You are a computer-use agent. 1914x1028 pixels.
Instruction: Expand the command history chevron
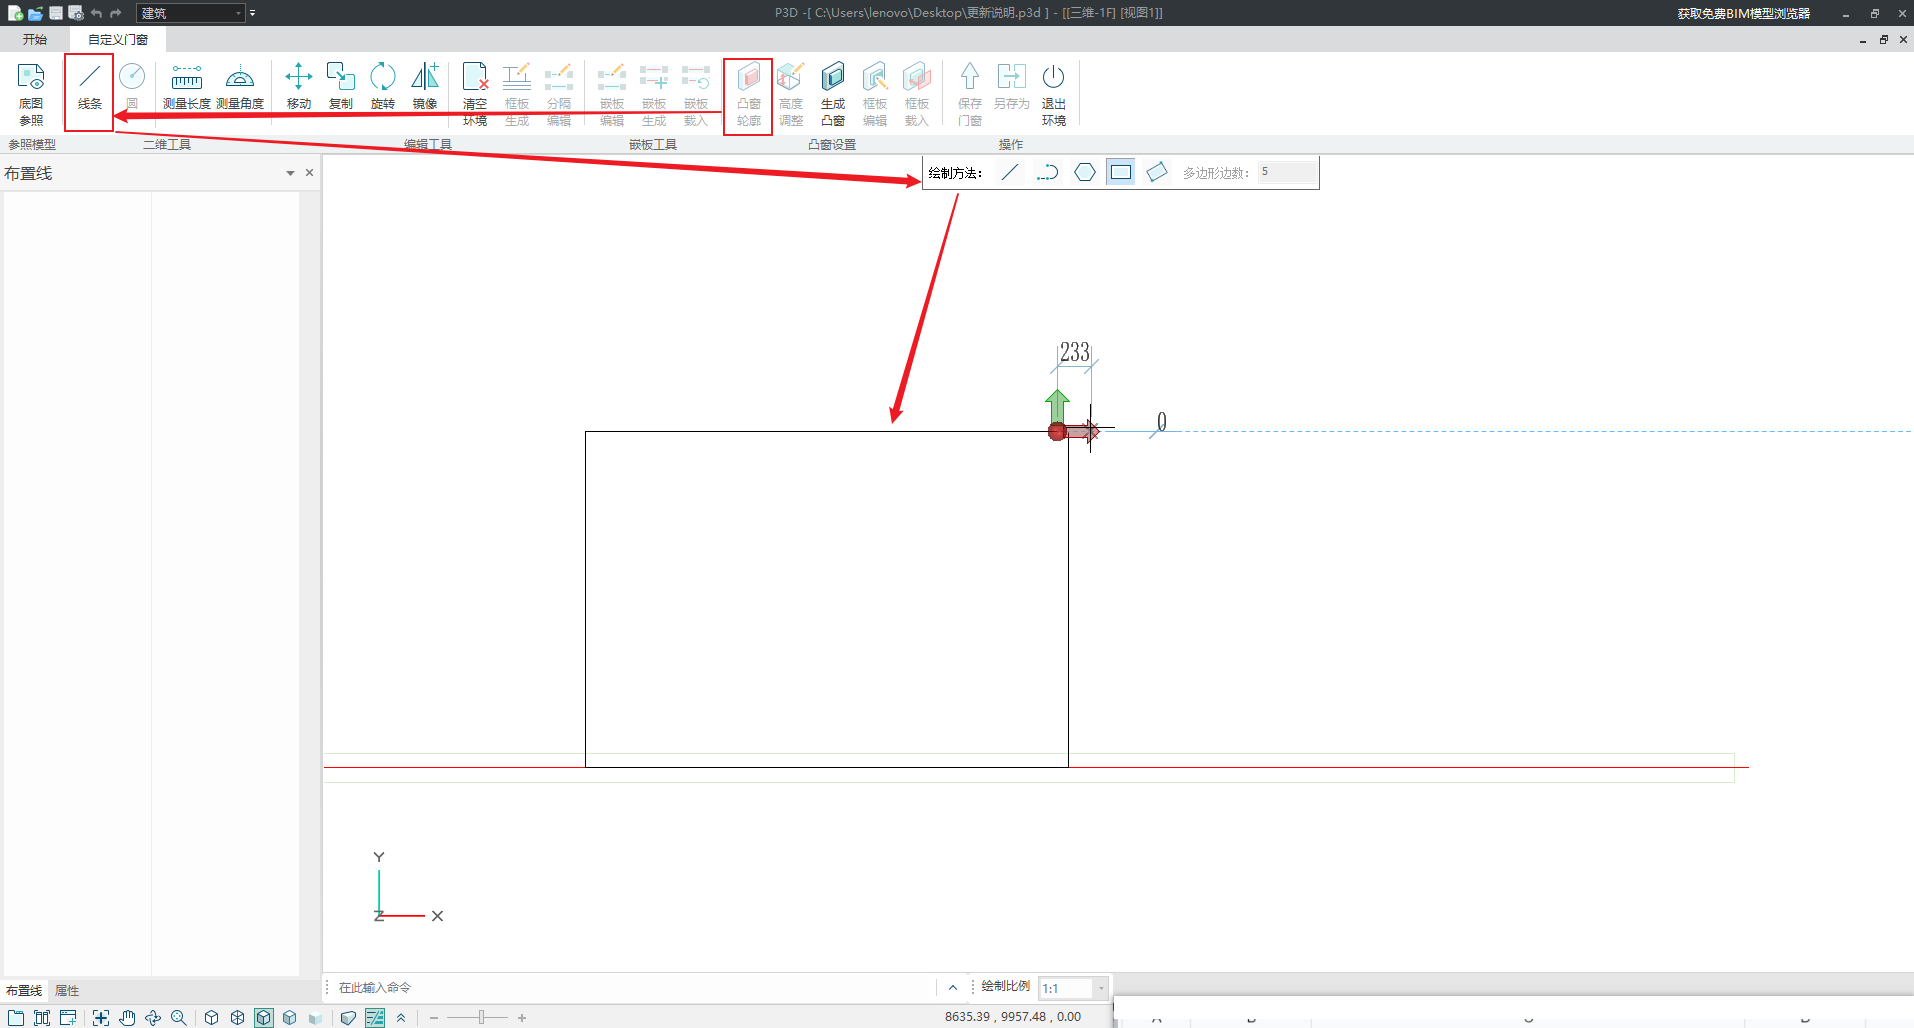(953, 988)
